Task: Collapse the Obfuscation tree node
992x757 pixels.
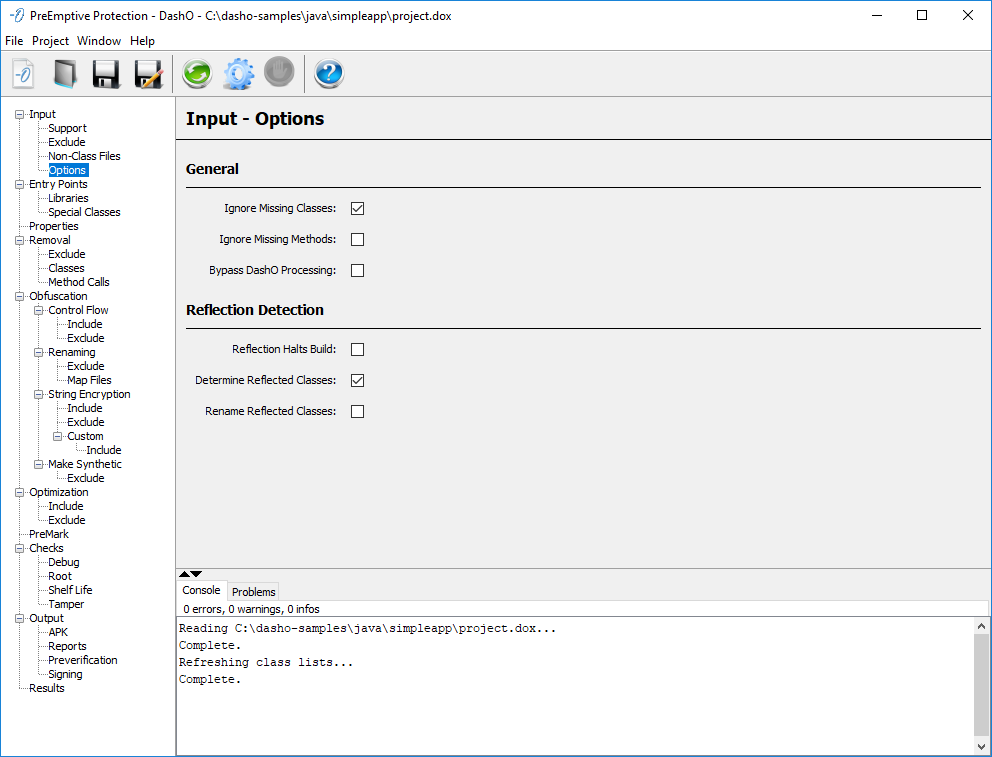Action: (20, 296)
